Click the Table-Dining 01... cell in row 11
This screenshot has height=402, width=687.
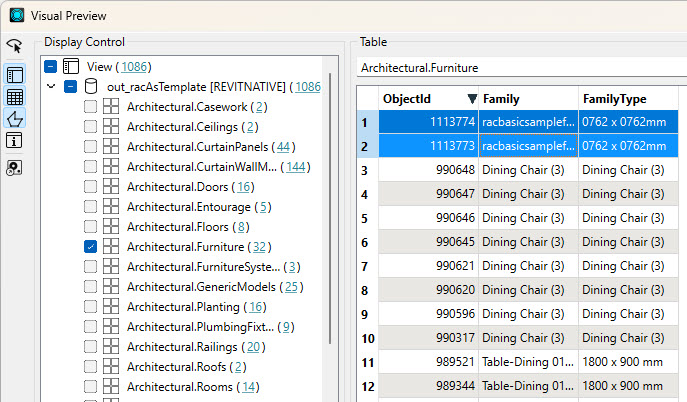pos(528,362)
